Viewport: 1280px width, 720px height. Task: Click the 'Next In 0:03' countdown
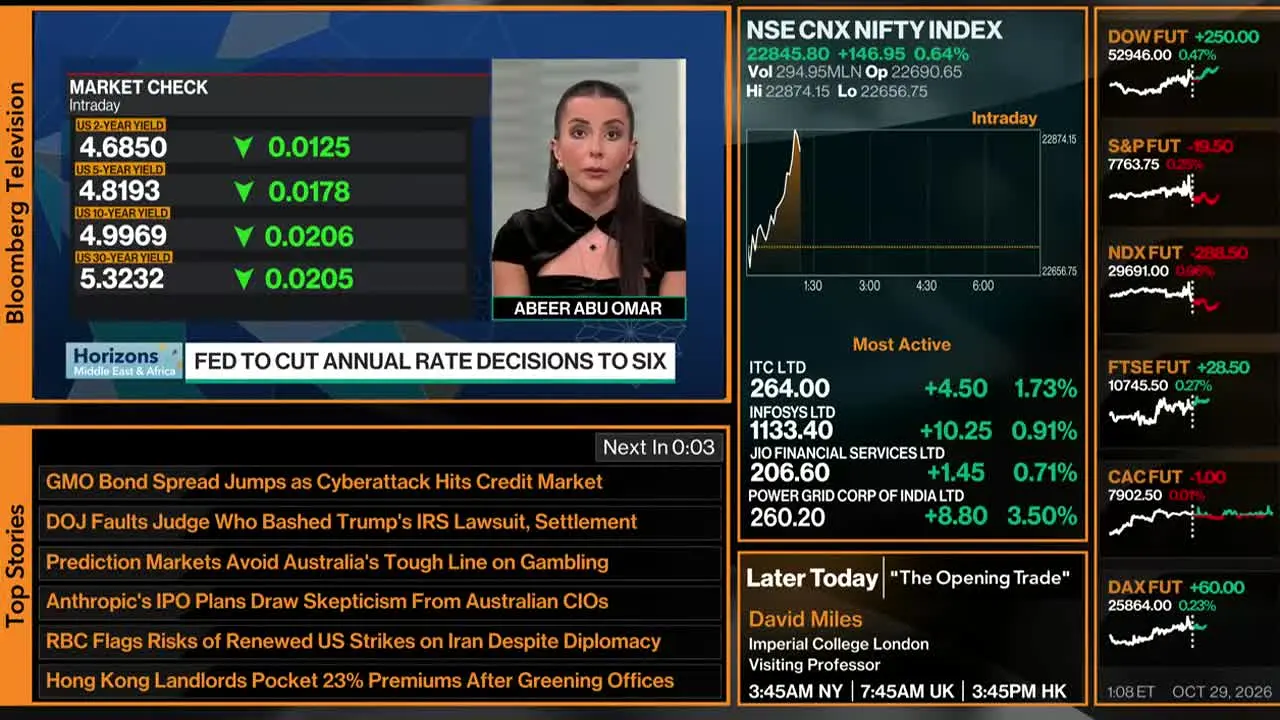658,447
